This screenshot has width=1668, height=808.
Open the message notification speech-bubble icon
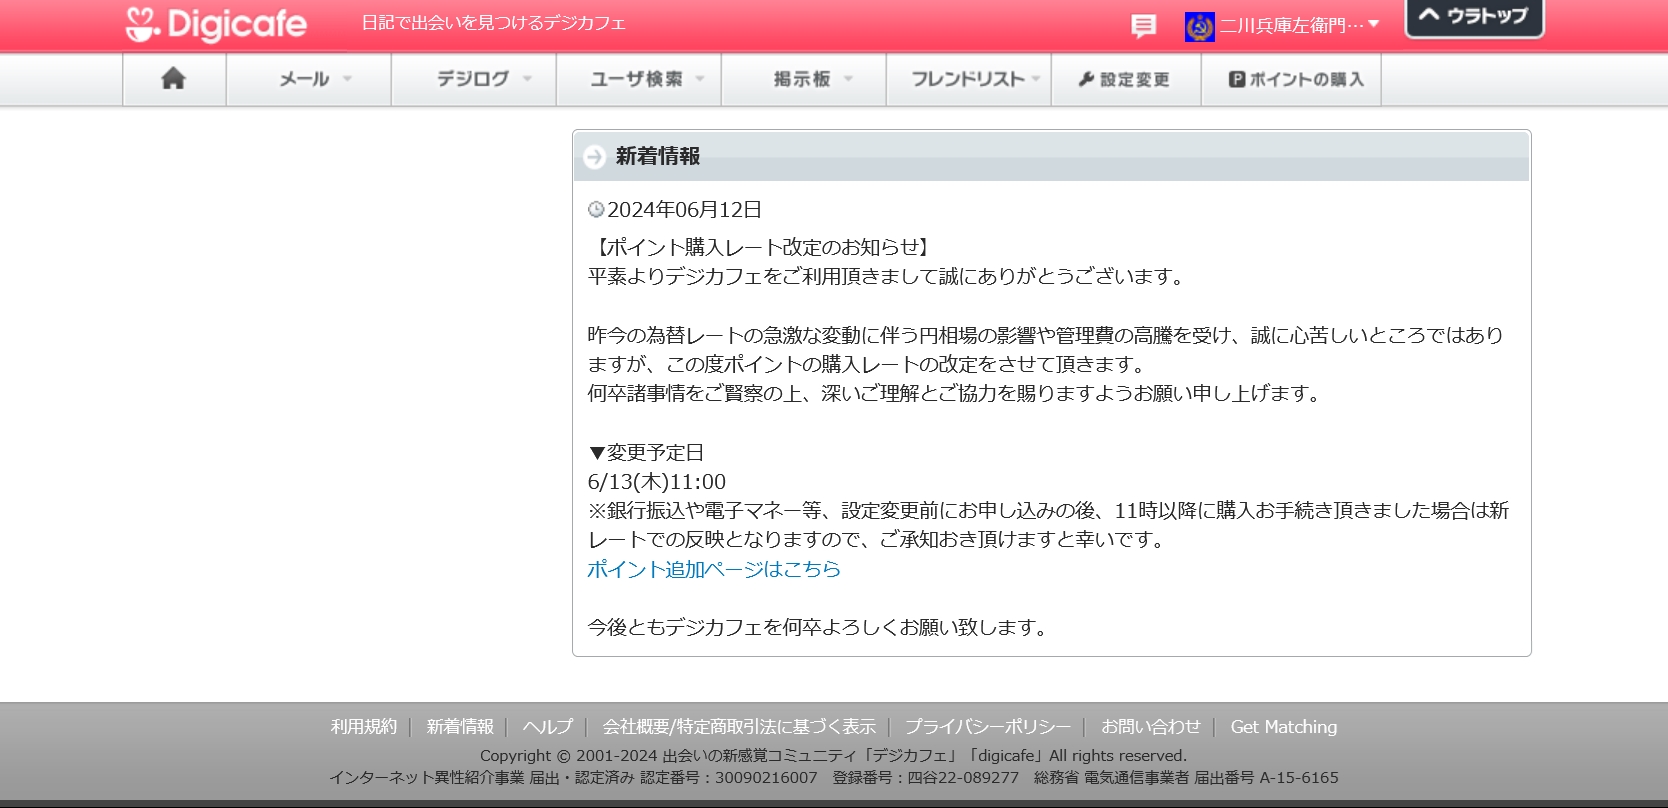pos(1143,26)
